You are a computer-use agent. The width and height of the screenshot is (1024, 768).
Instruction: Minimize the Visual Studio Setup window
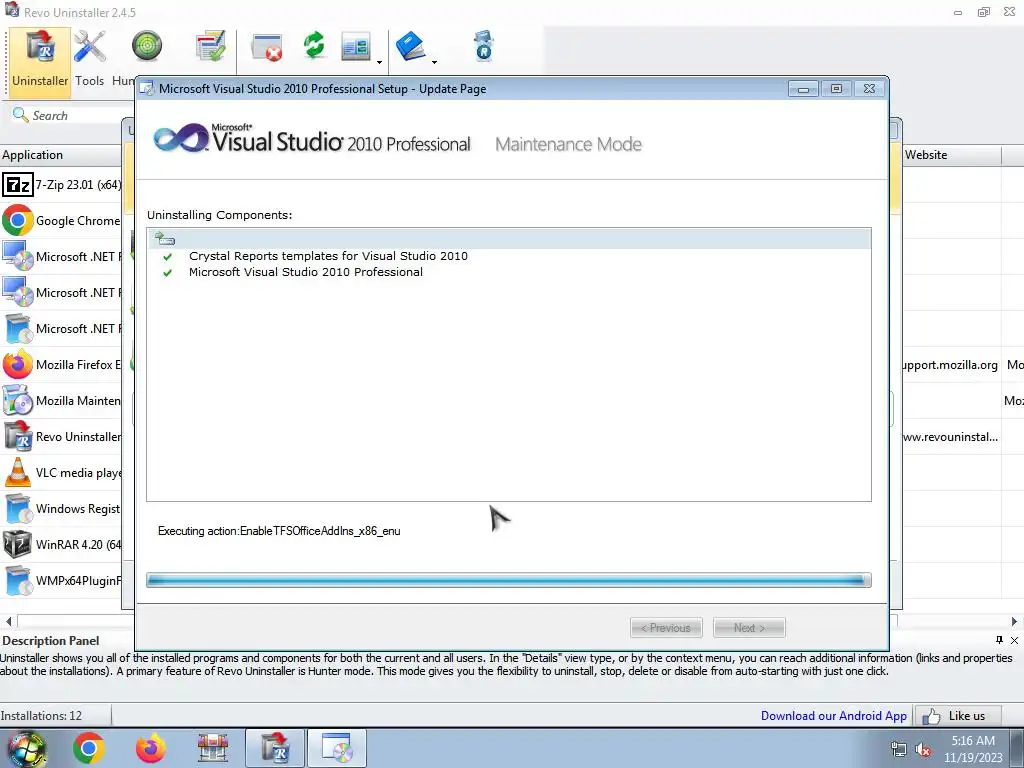pyautogui.click(x=803, y=89)
